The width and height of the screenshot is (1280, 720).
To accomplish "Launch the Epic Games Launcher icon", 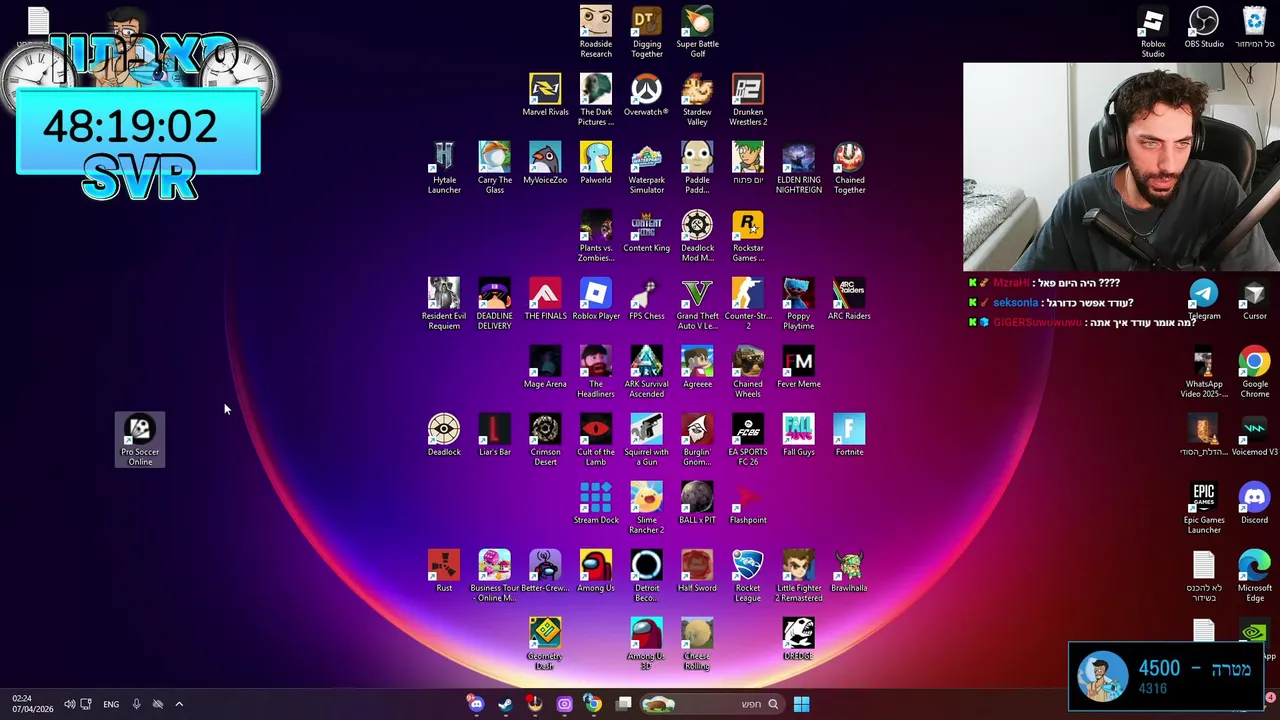I will (1204, 508).
